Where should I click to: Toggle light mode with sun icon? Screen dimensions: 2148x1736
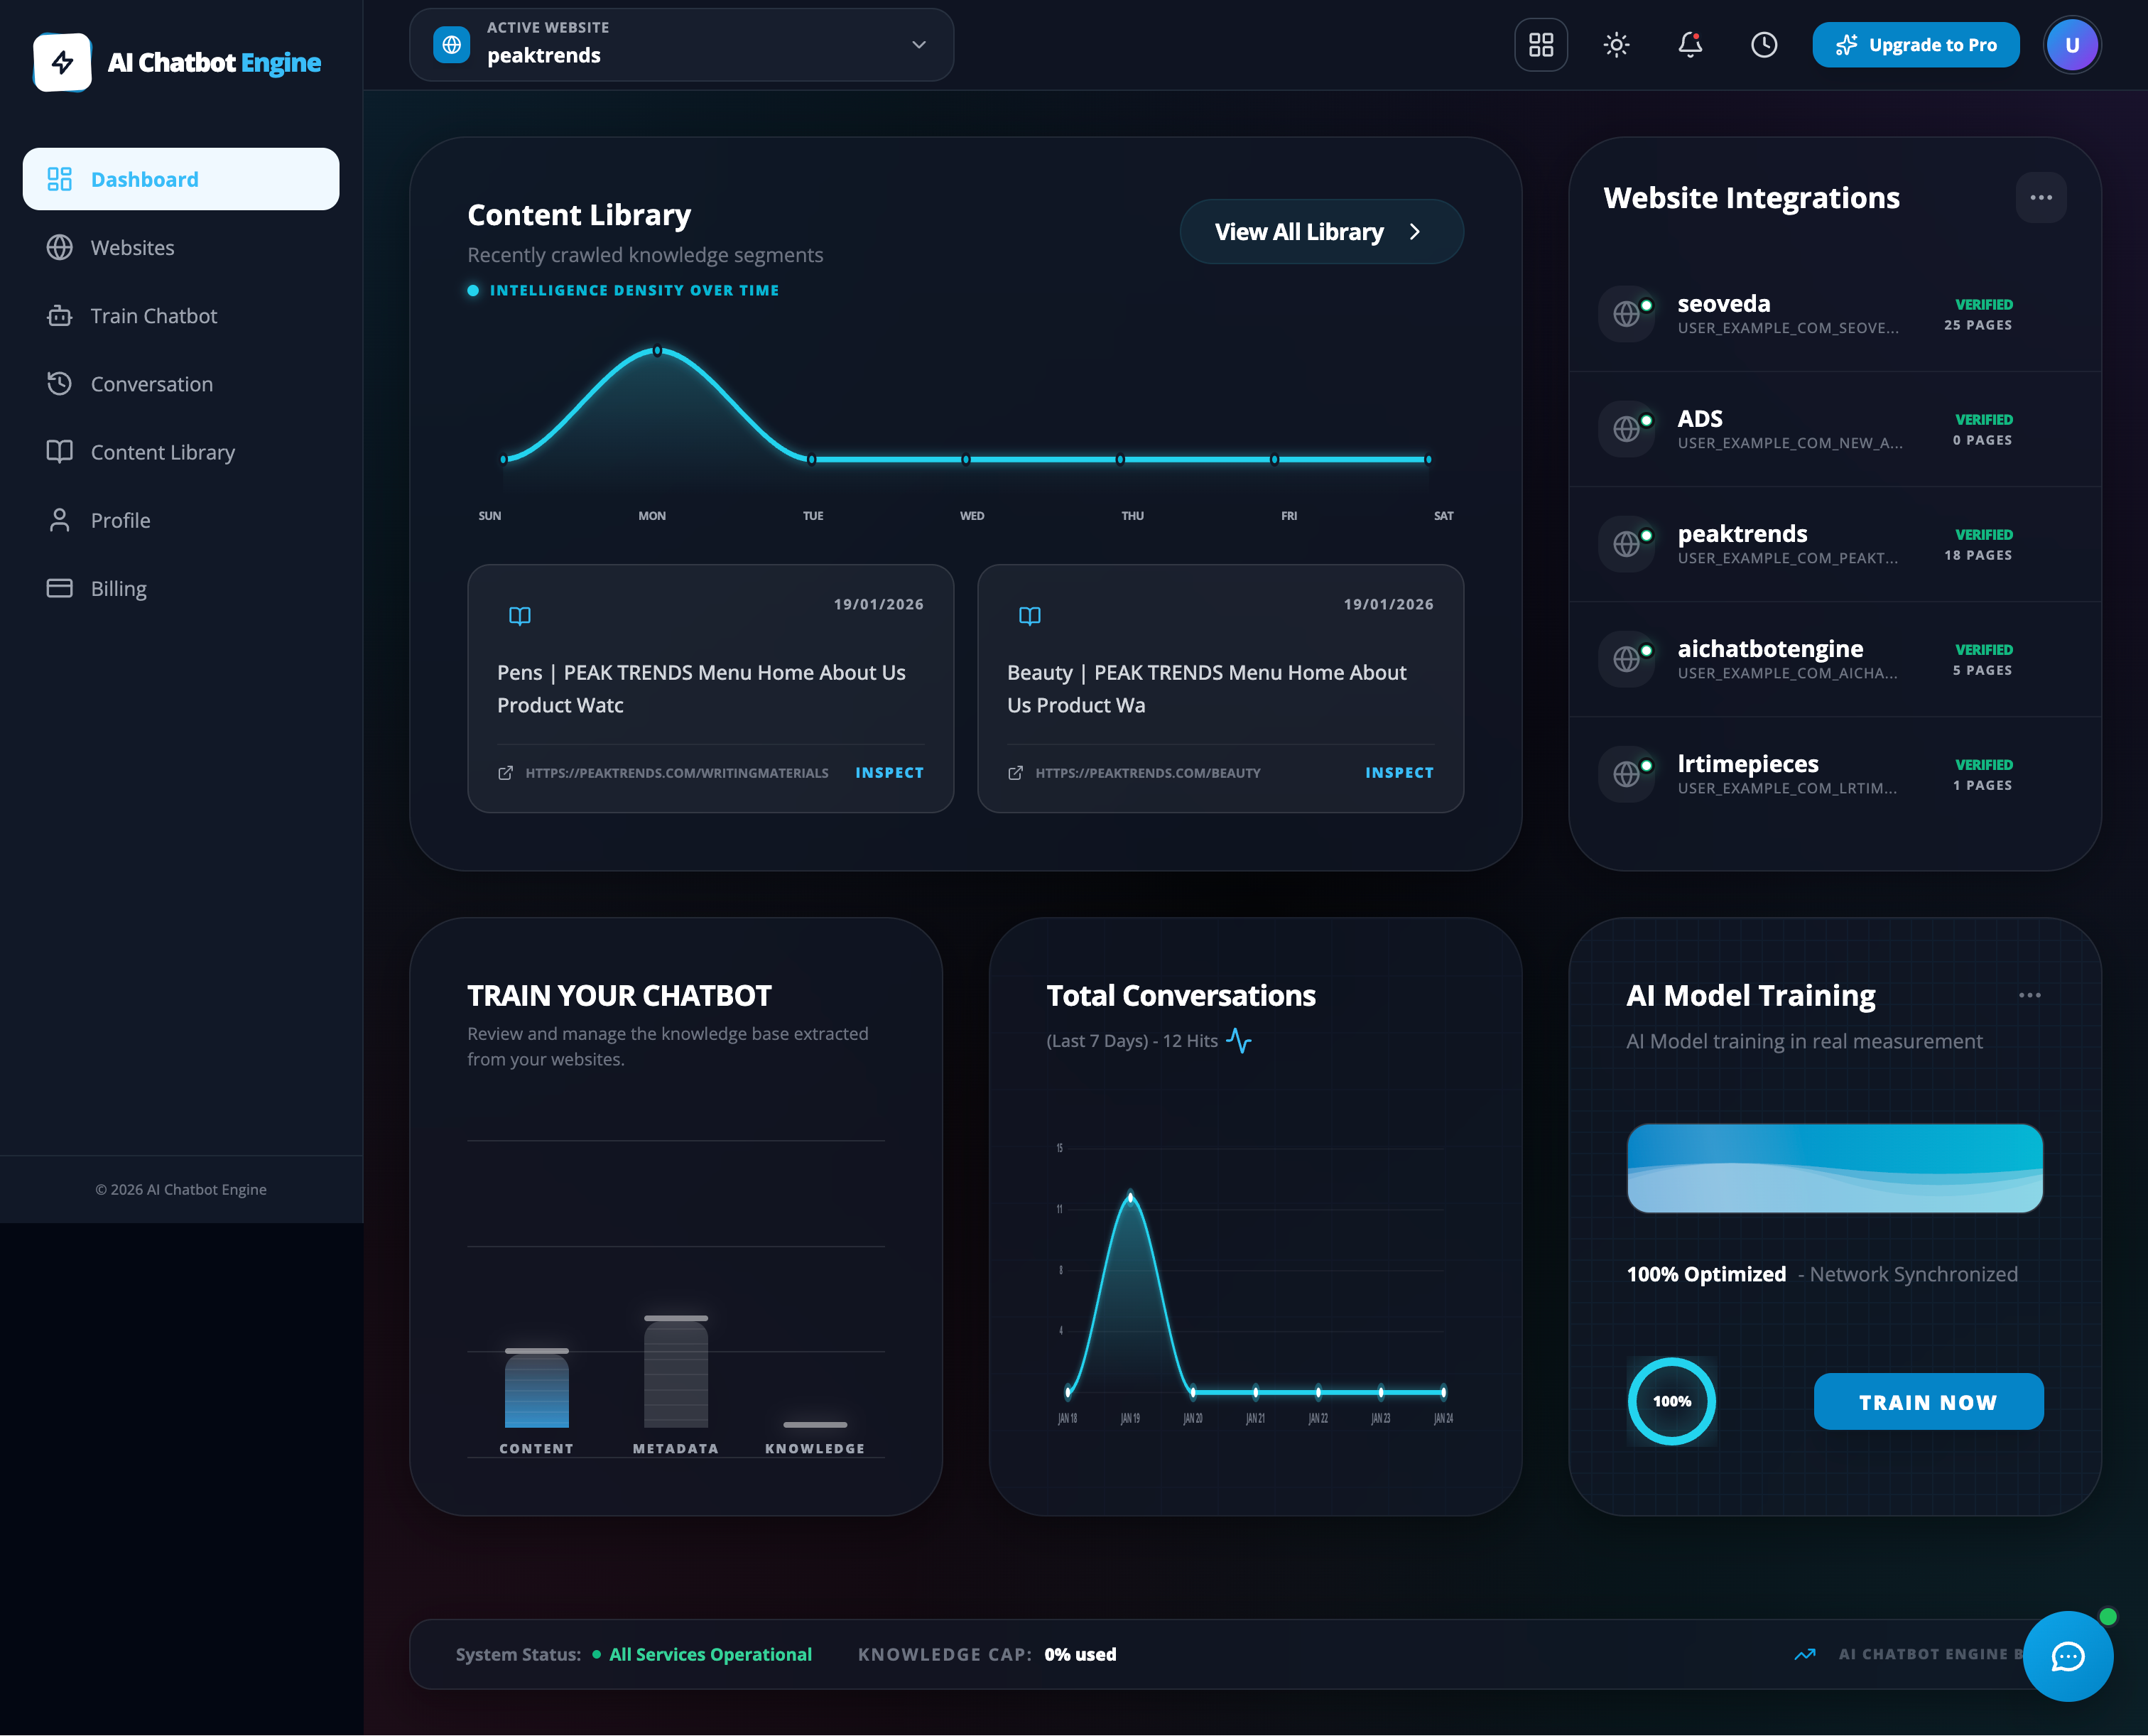[1616, 45]
